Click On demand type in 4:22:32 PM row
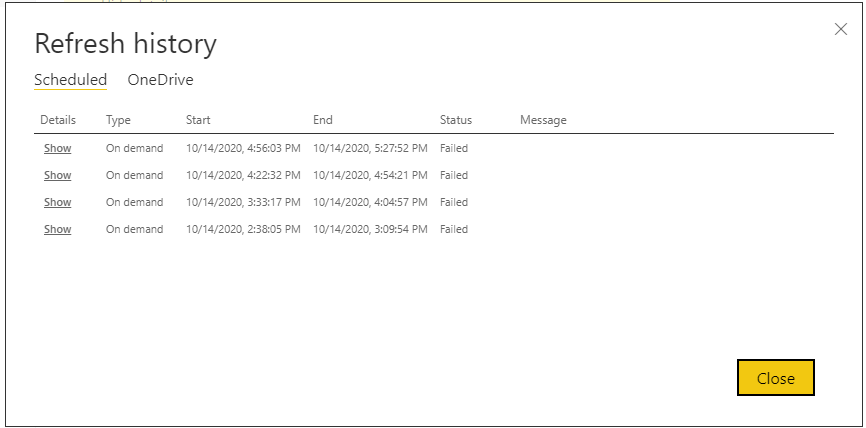Screen dimensions: 866x428 click(135, 176)
